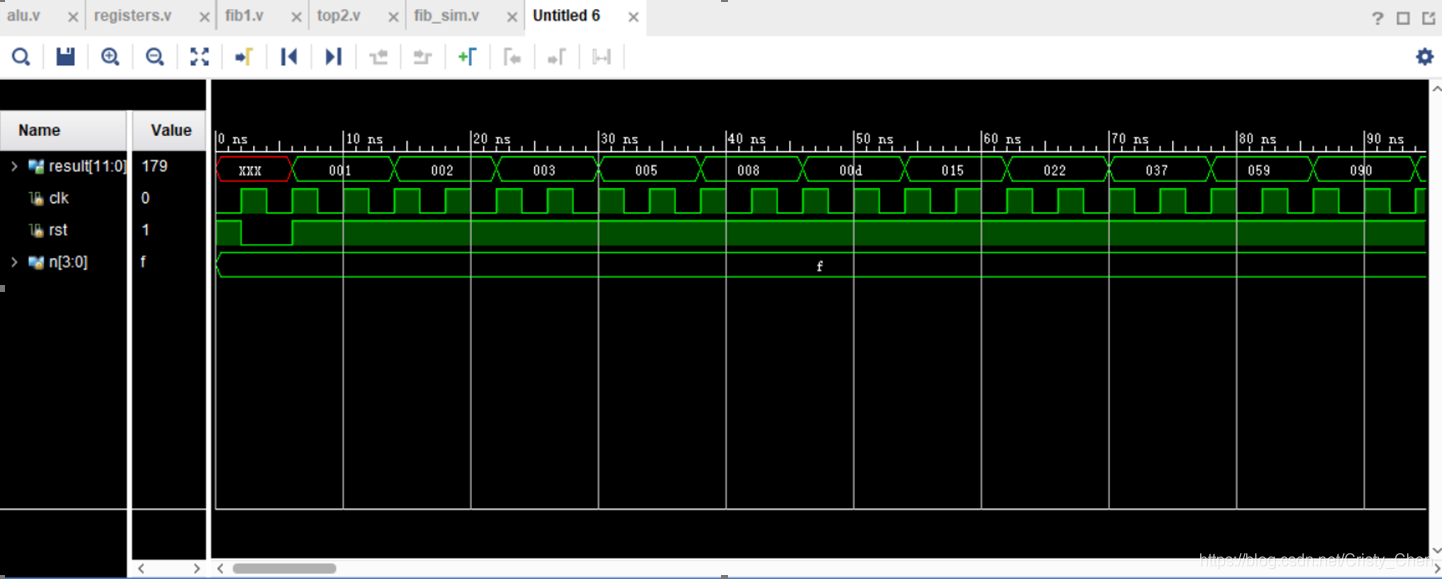This screenshot has width=1442, height=579.
Task: Close the fib_sim.v tab
Action: point(512,18)
